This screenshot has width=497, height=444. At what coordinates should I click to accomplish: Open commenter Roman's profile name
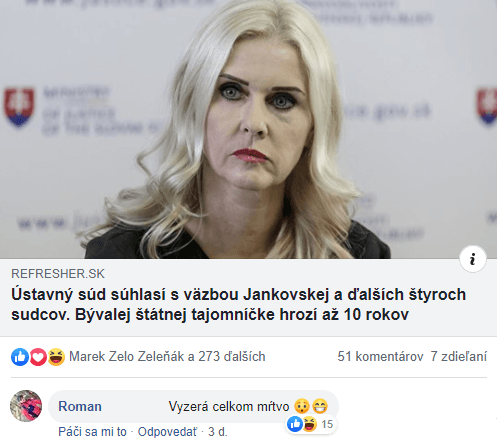80,406
